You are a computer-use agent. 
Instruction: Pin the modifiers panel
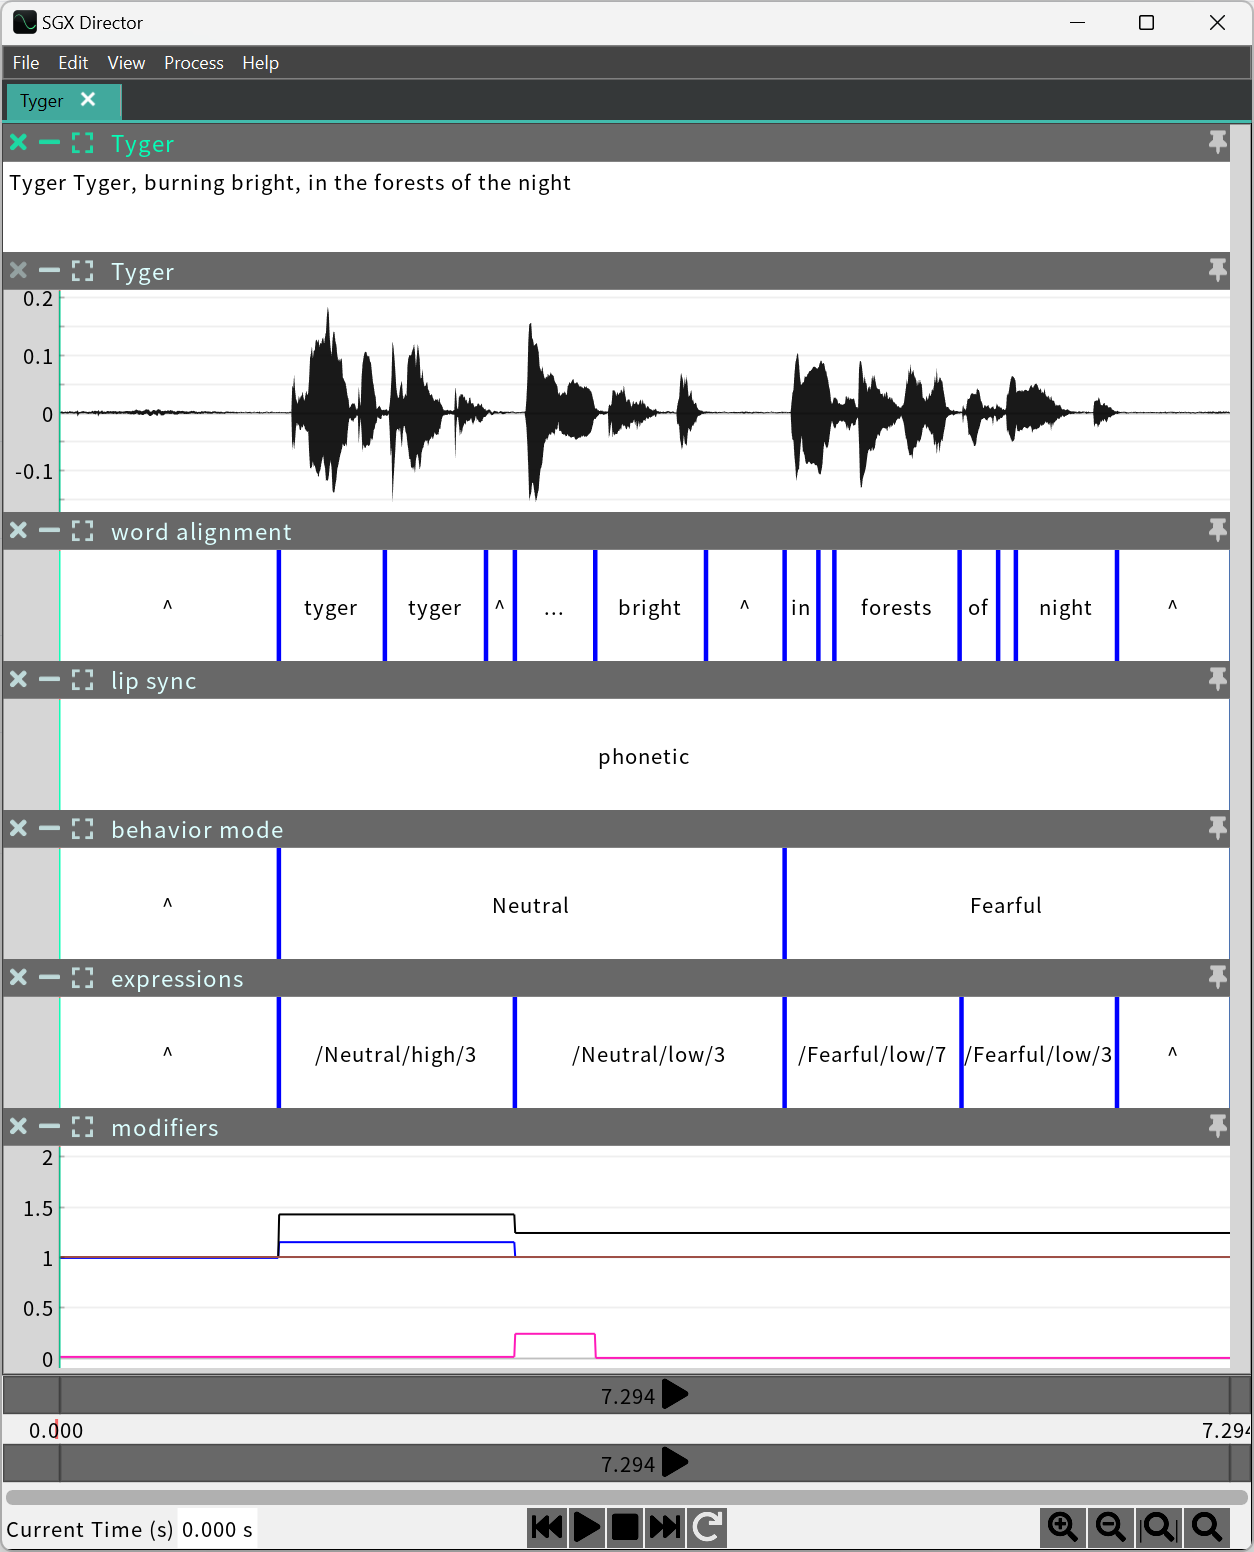[x=1217, y=1127]
